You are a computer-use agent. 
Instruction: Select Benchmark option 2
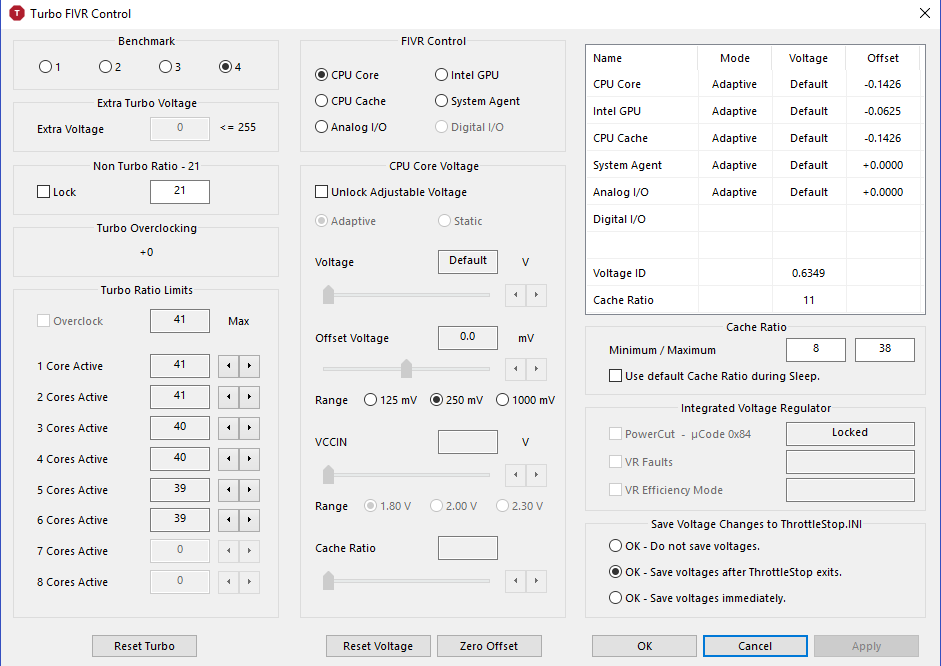[110, 67]
